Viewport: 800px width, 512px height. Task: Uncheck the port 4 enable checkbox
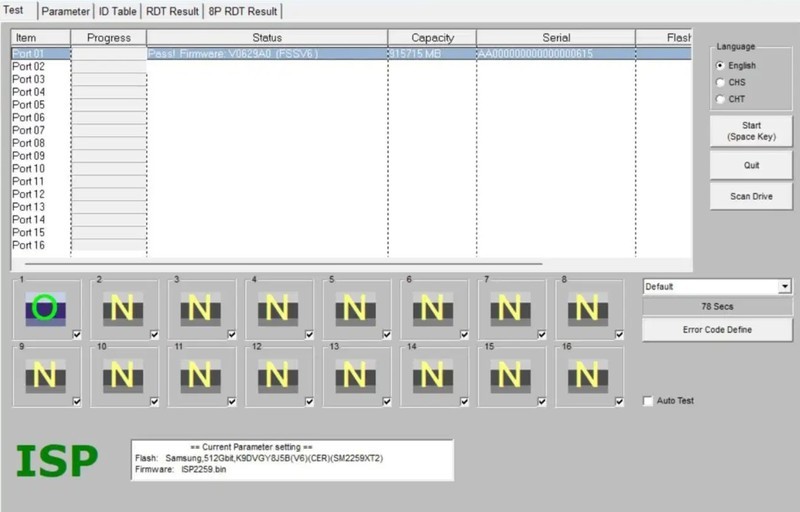[x=310, y=335]
